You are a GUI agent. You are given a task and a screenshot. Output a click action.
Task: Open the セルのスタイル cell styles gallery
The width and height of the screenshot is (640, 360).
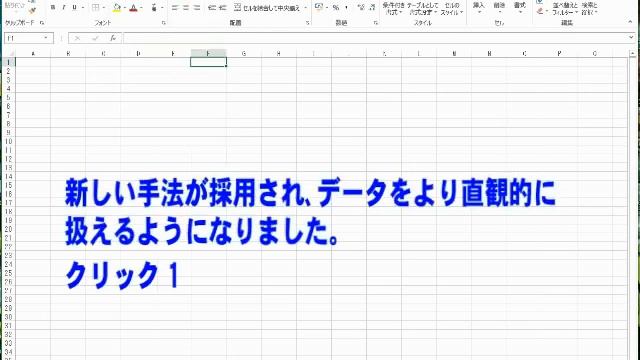point(451,8)
